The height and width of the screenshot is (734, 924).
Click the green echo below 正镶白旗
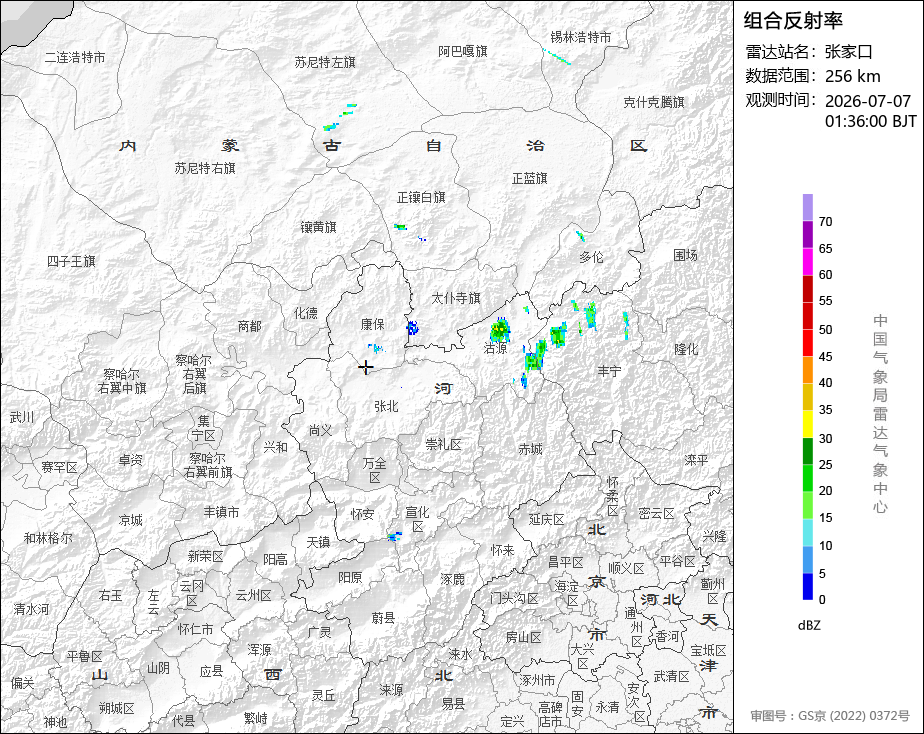401,227
